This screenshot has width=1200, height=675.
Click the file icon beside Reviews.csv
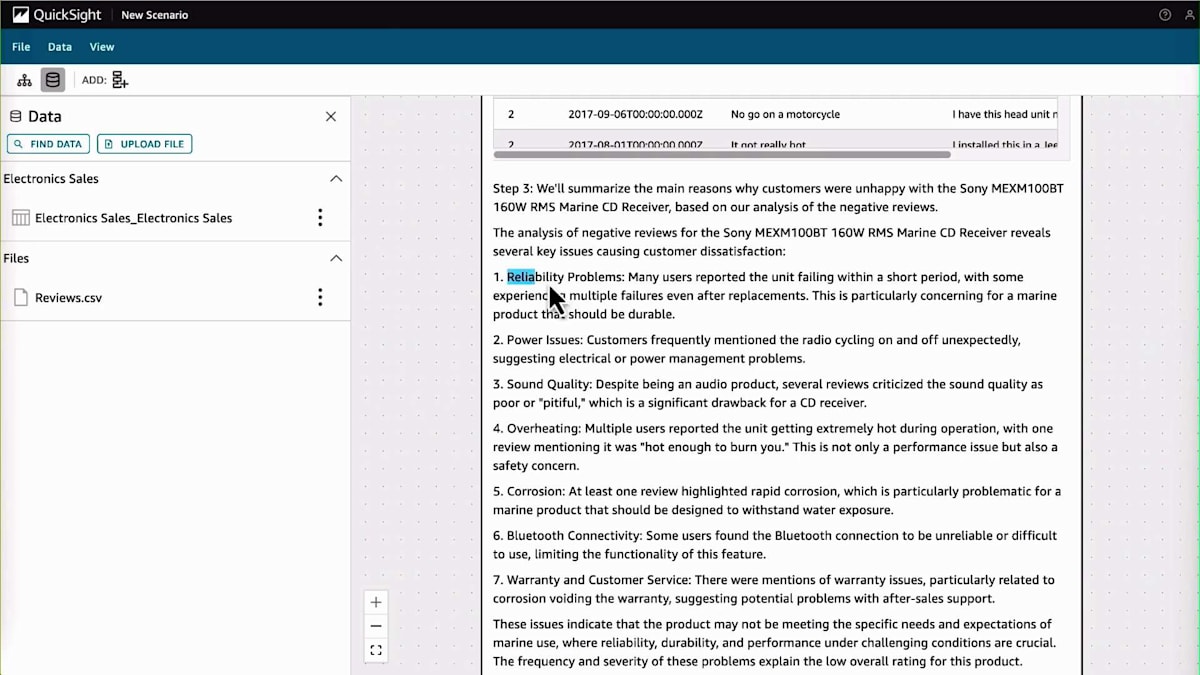[20, 297]
